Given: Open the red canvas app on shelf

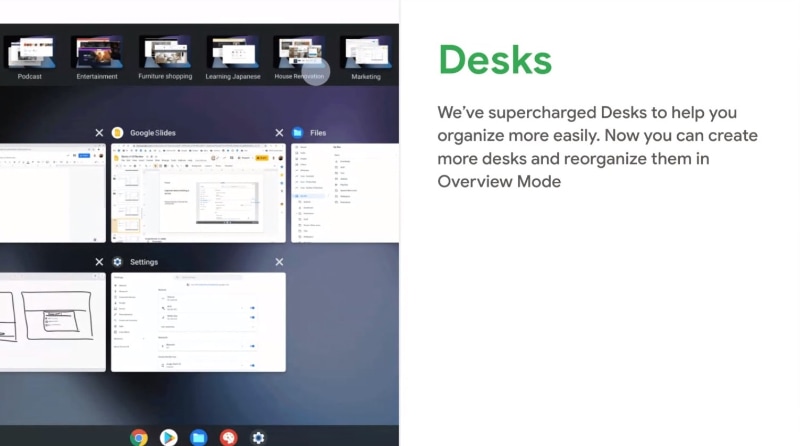Looking at the screenshot, I should tap(229, 437).
